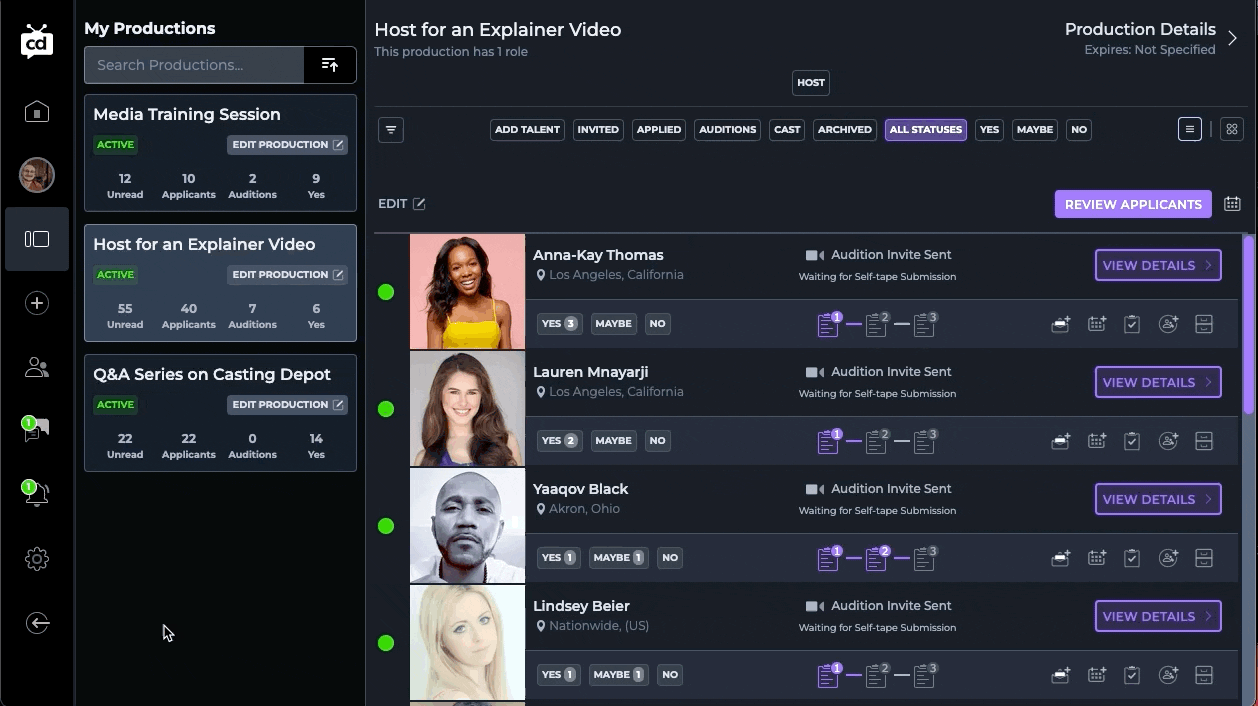Click the back arrow circle icon in sidebar
This screenshot has height=706, width=1258.
tap(37, 623)
